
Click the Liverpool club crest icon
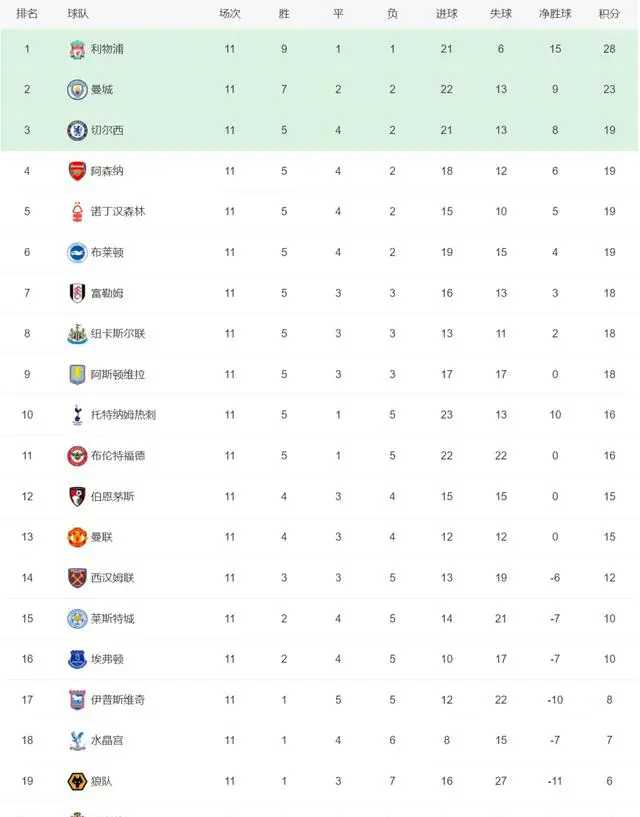click(x=77, y=49)
